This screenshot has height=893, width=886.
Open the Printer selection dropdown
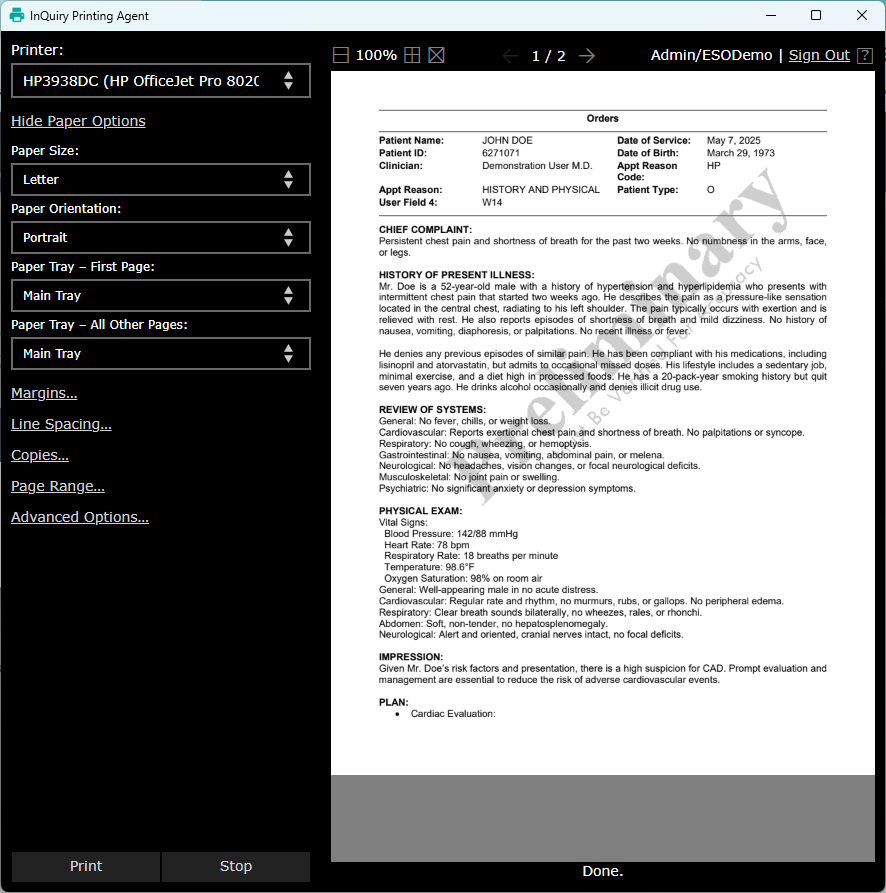pos(161,81)
